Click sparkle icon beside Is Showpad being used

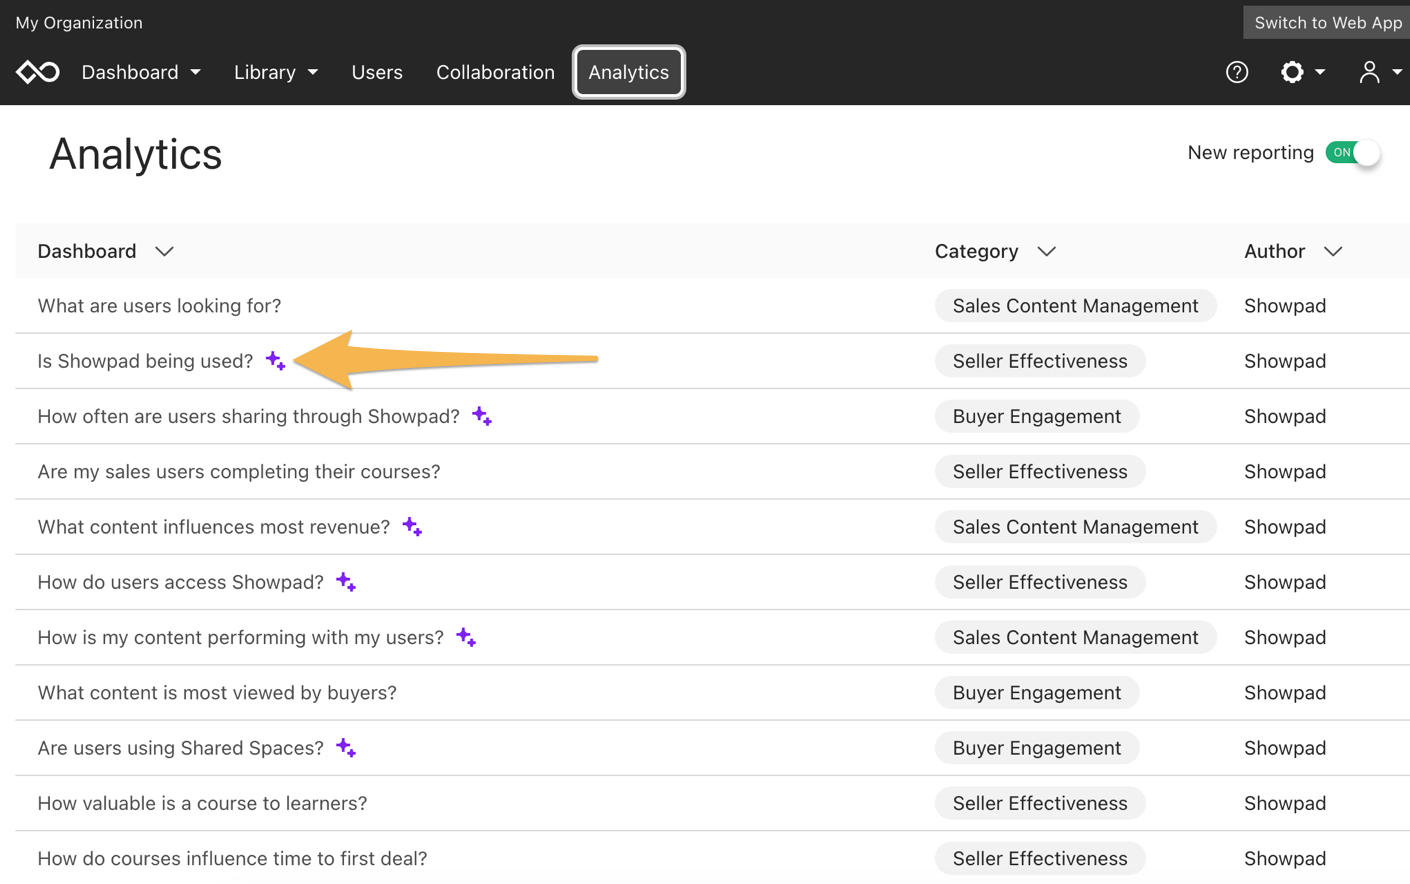click(276, 361)
